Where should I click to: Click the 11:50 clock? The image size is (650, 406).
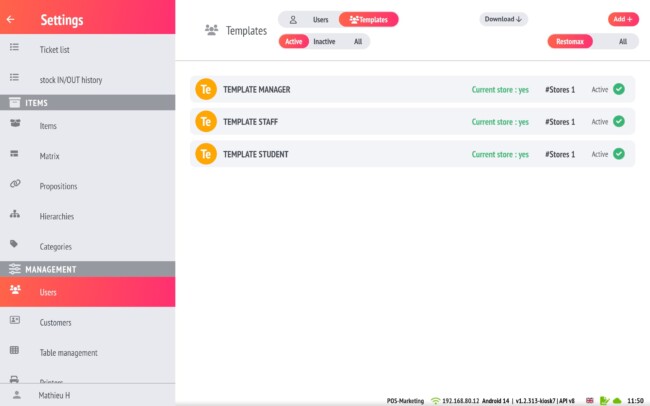(635, 401)
